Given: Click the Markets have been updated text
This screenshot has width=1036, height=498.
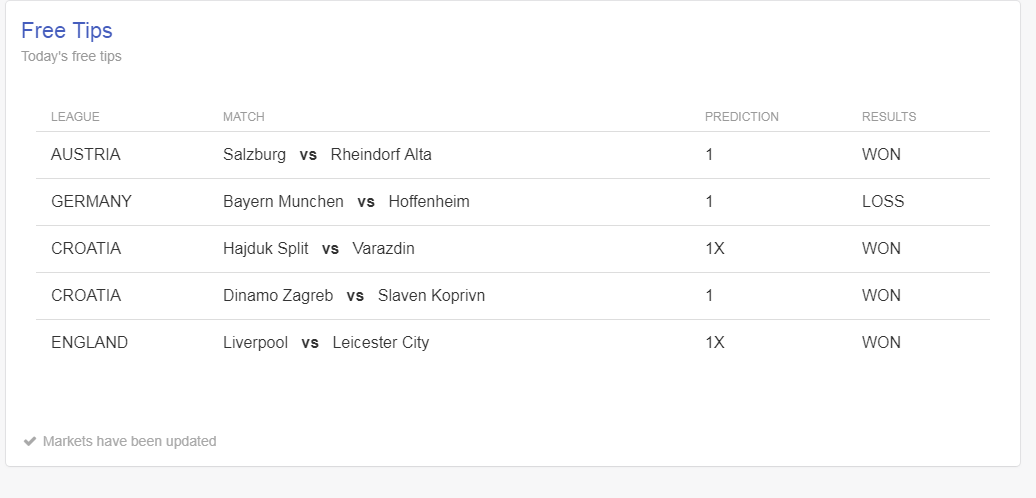Looking at the screenshot, I should pyautogui.click(x=130, y=441).
